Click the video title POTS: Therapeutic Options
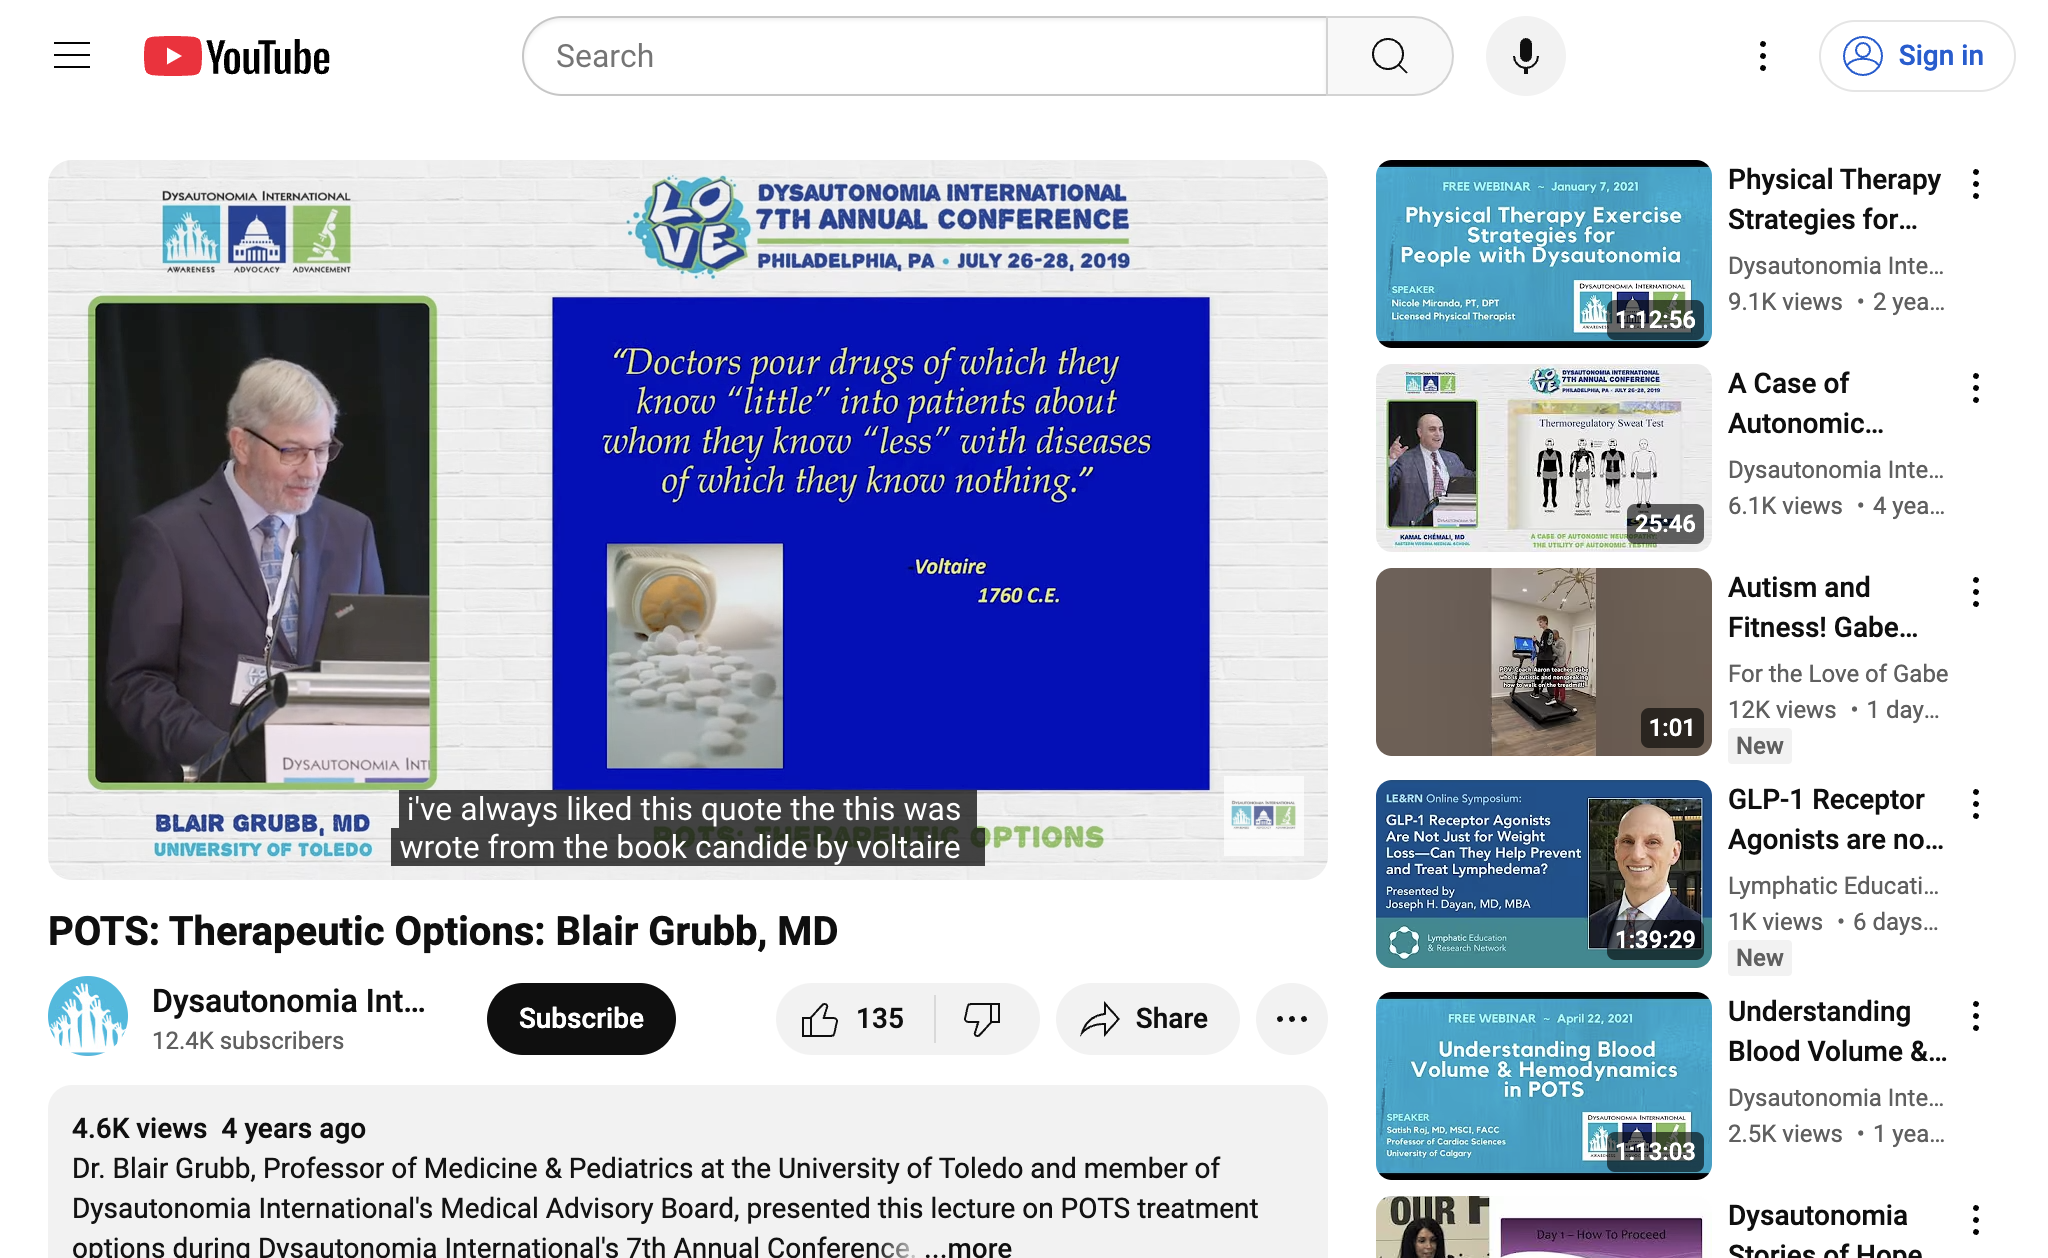Screen dimensions: 2048x1258 point(443,931)
